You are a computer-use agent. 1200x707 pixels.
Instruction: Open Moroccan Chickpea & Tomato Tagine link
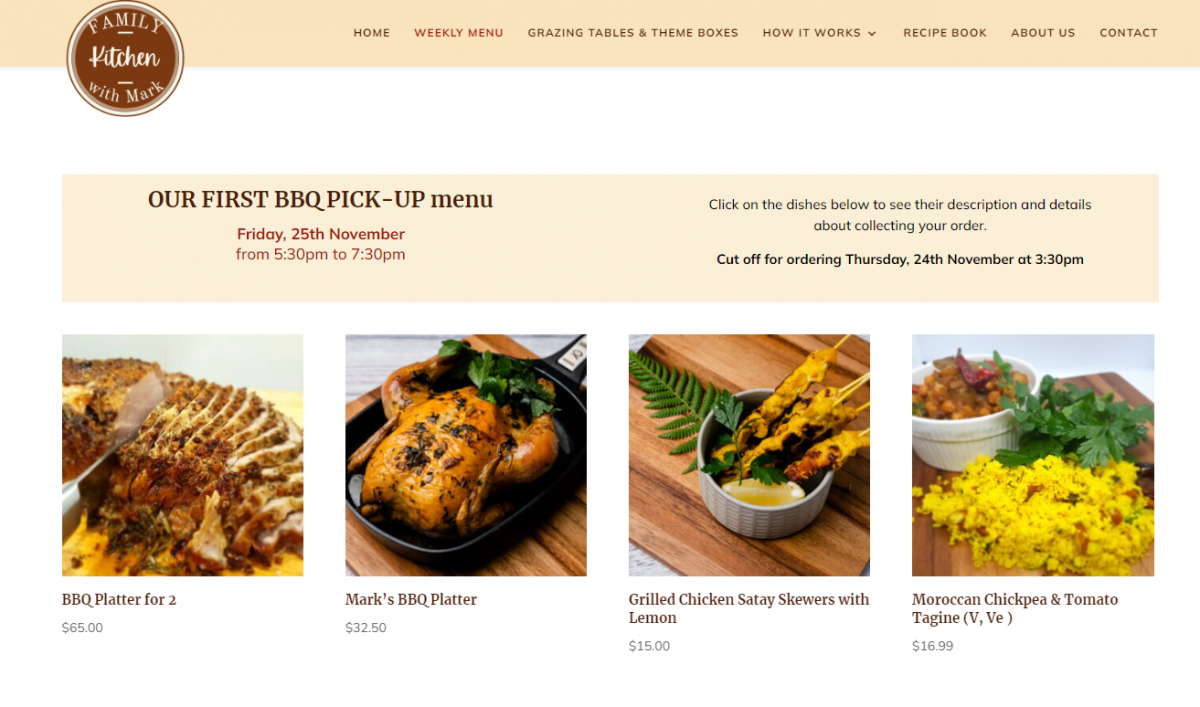(1015, 609)
